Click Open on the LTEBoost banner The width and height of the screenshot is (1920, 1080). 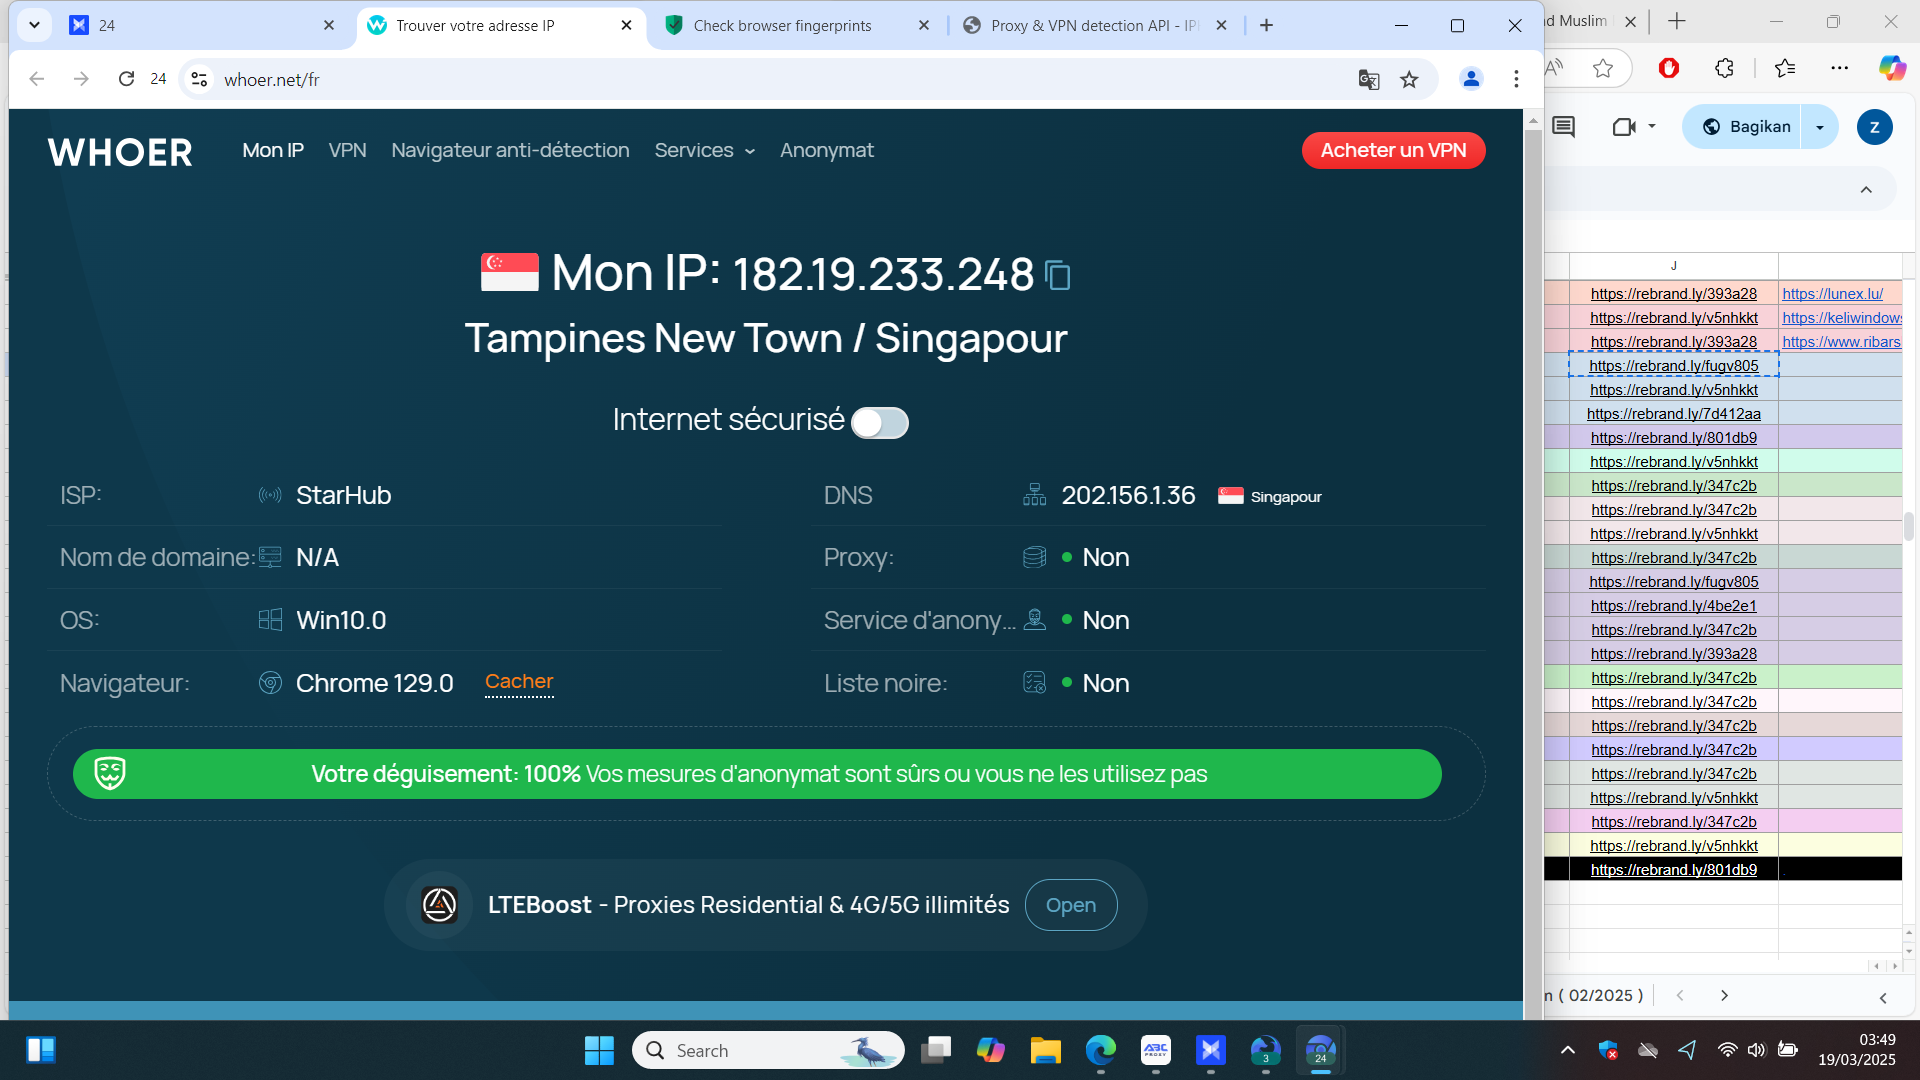coord(1071,905)
